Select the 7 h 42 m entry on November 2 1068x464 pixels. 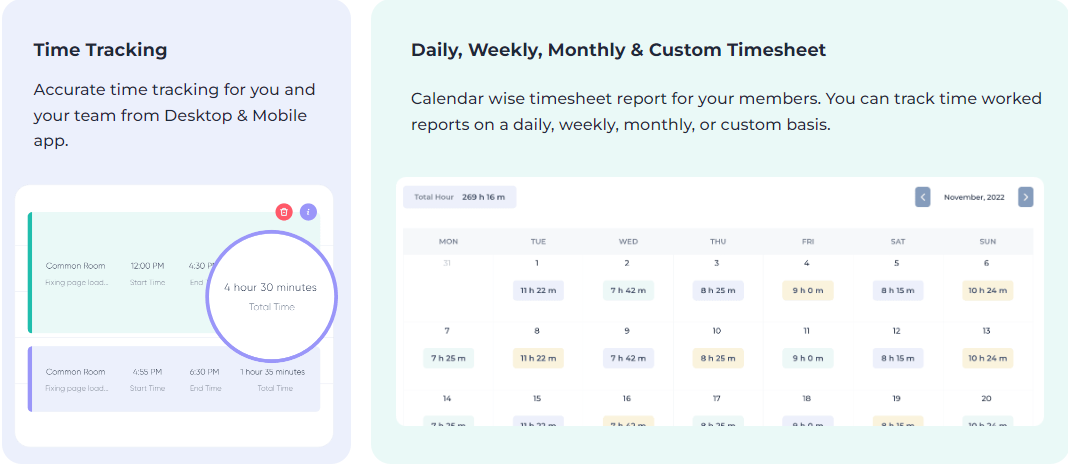pyautogui.click(x=627, y=290)
